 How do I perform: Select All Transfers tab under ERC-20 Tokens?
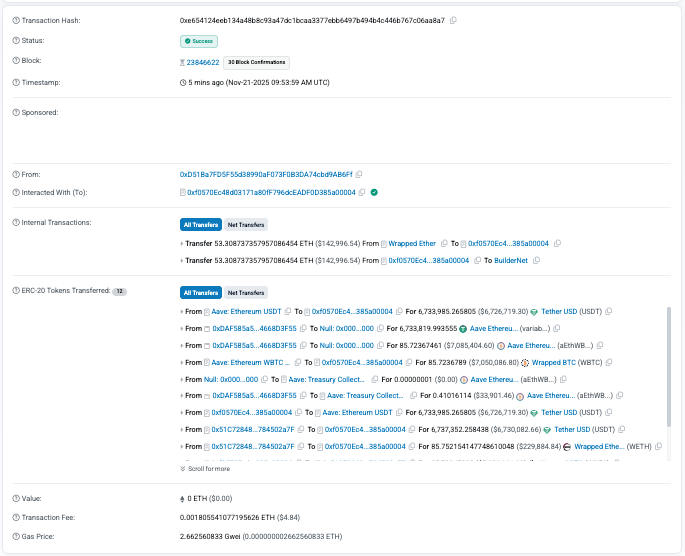point(200,293)
